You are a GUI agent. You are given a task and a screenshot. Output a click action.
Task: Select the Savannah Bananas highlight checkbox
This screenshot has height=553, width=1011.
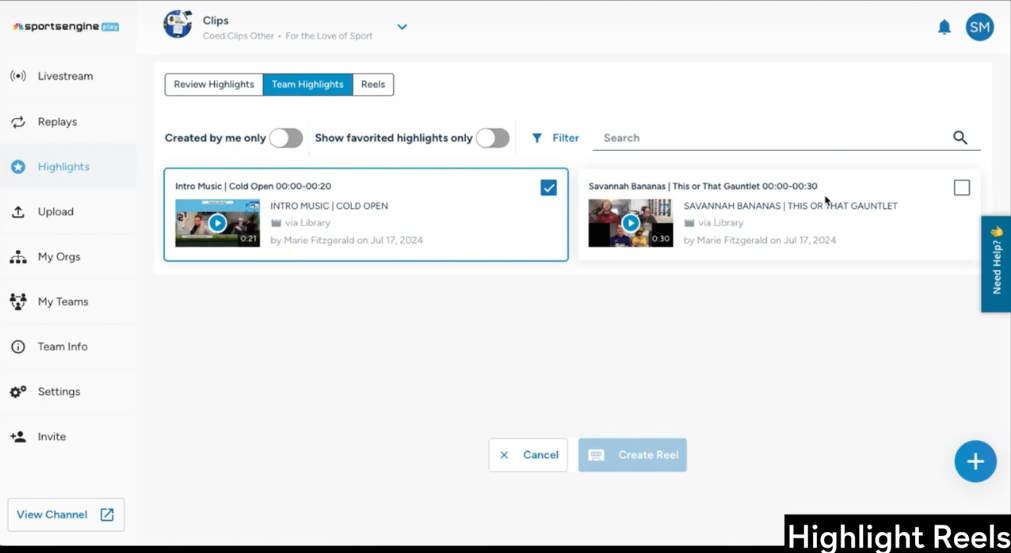pos(961,187)
